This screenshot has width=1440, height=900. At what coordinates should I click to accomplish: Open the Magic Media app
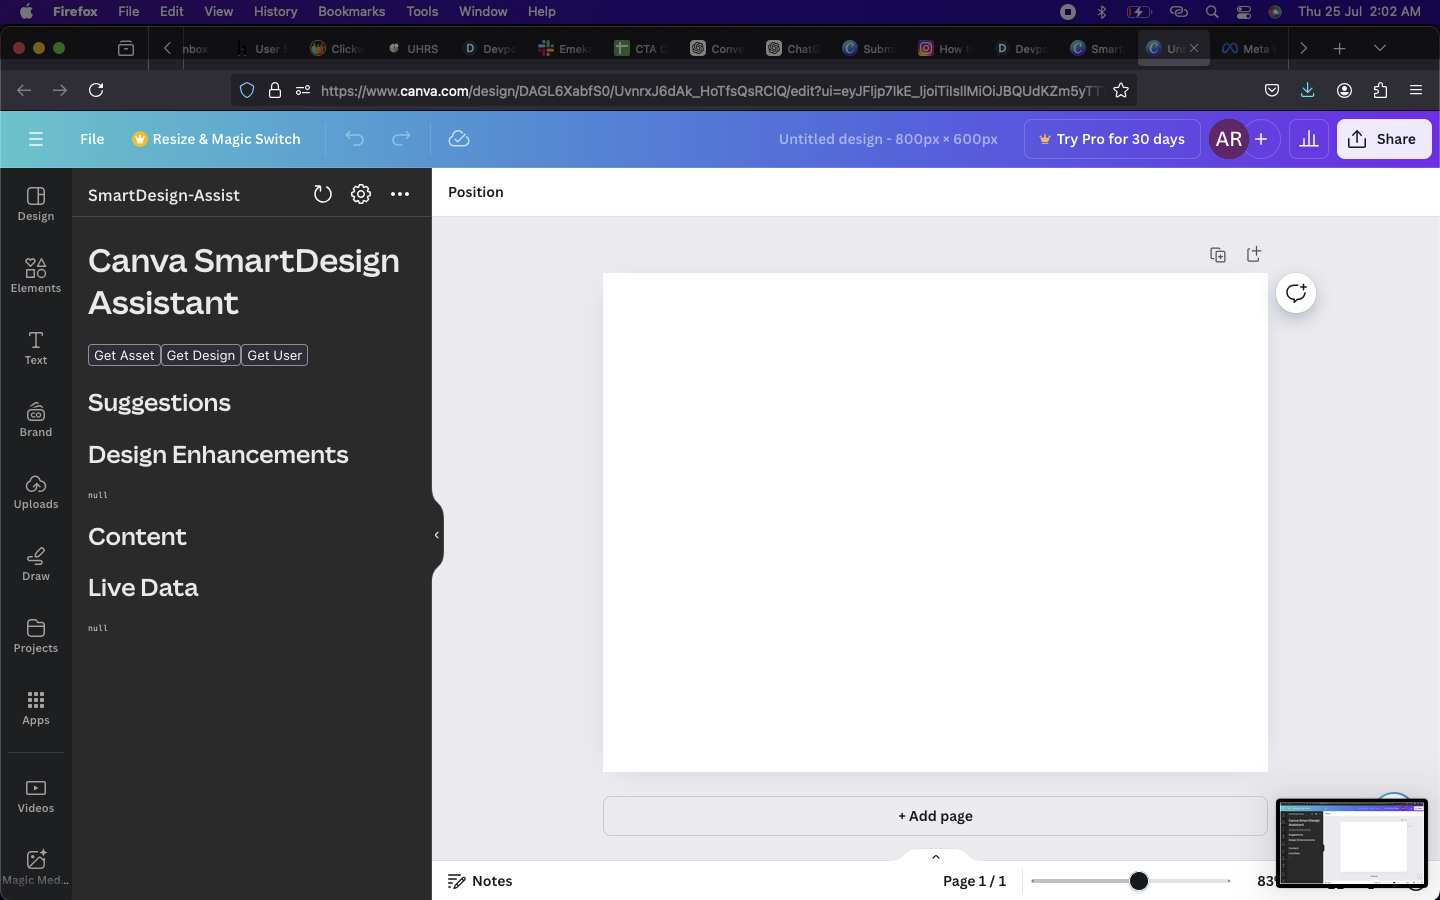[36, 867]
